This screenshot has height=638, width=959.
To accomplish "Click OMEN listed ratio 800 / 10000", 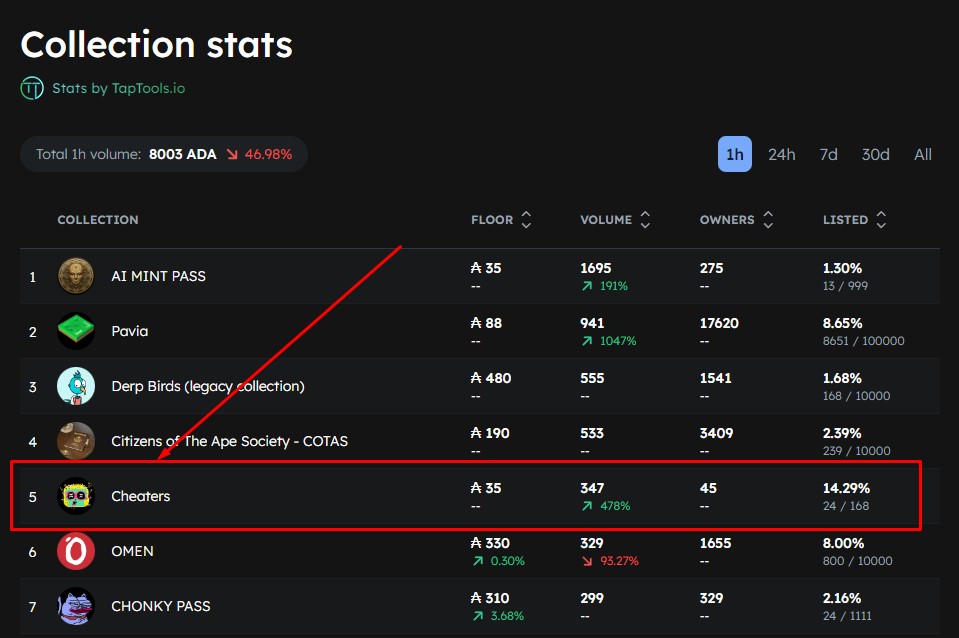I will point(857,561).
